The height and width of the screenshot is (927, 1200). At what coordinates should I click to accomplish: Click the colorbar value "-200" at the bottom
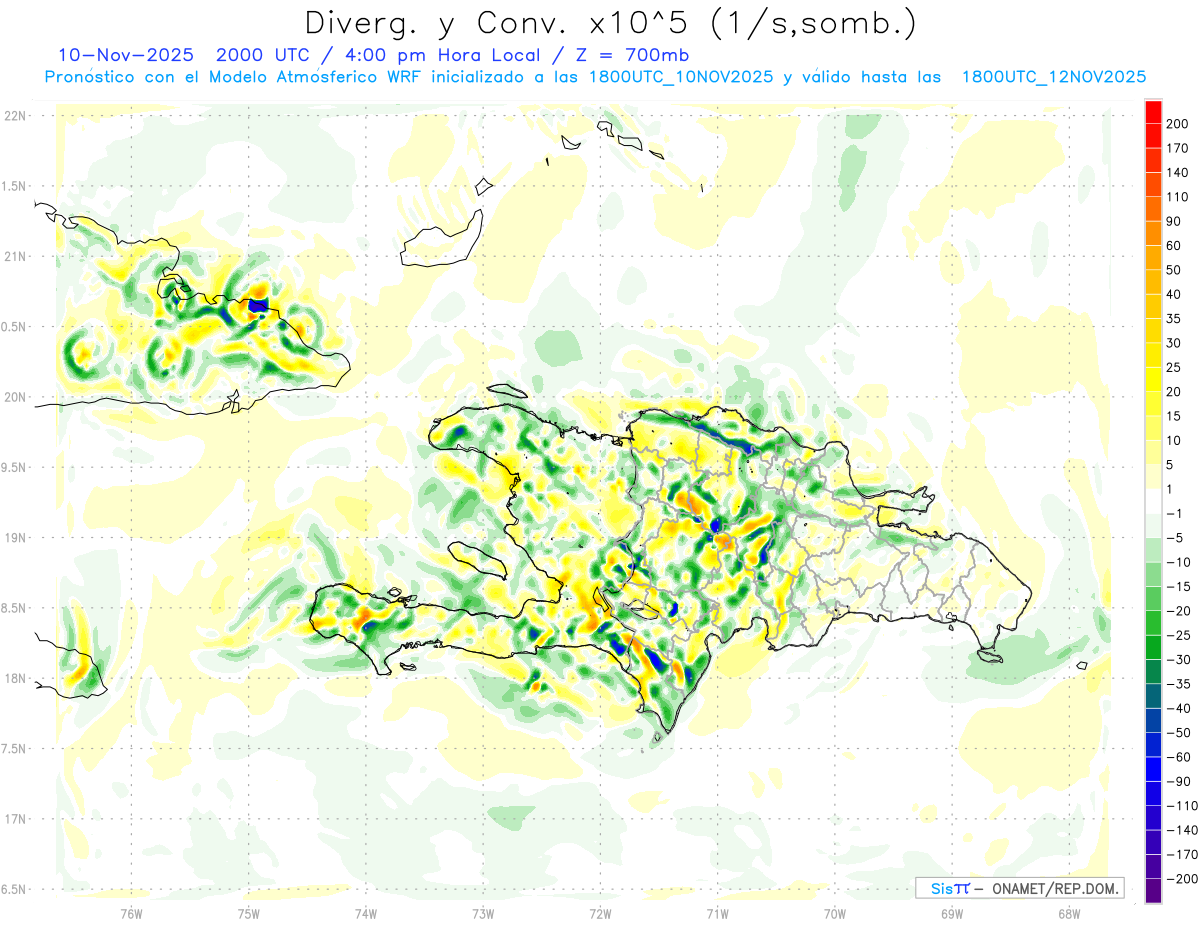[x=1183, y=879]
